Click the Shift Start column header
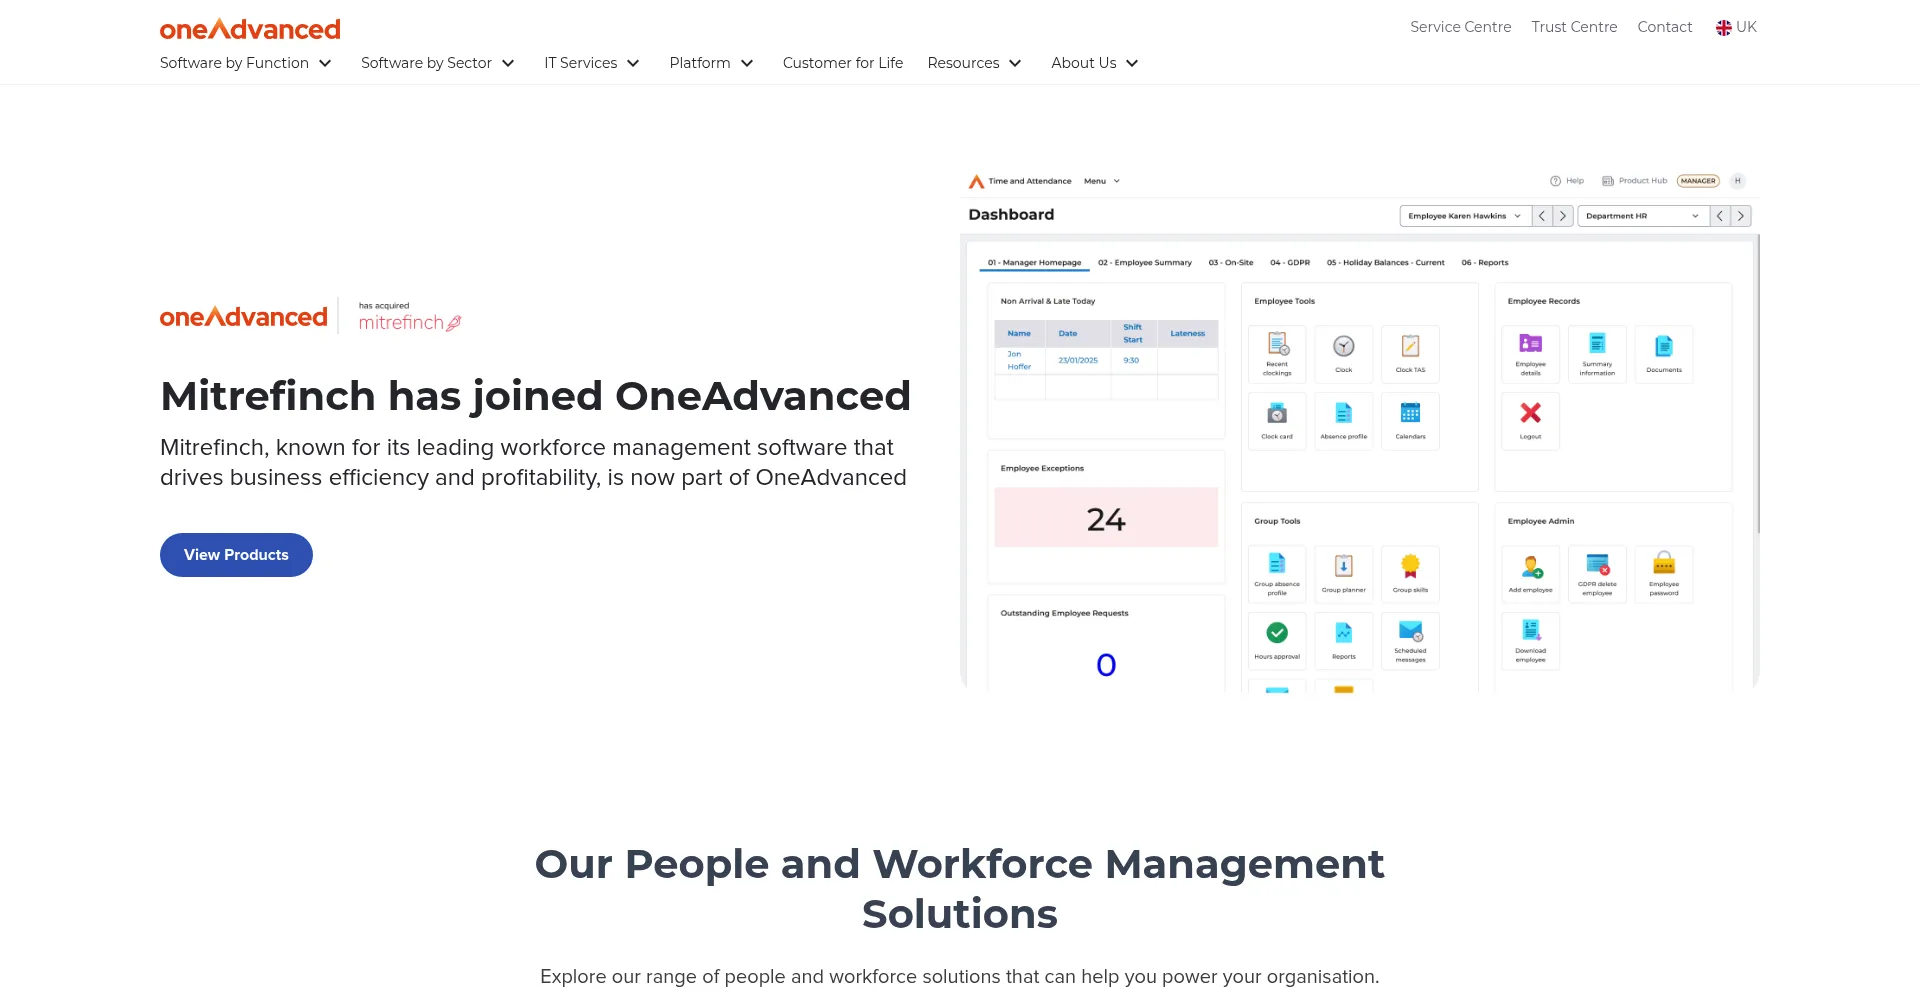 tap(1133, 334)
